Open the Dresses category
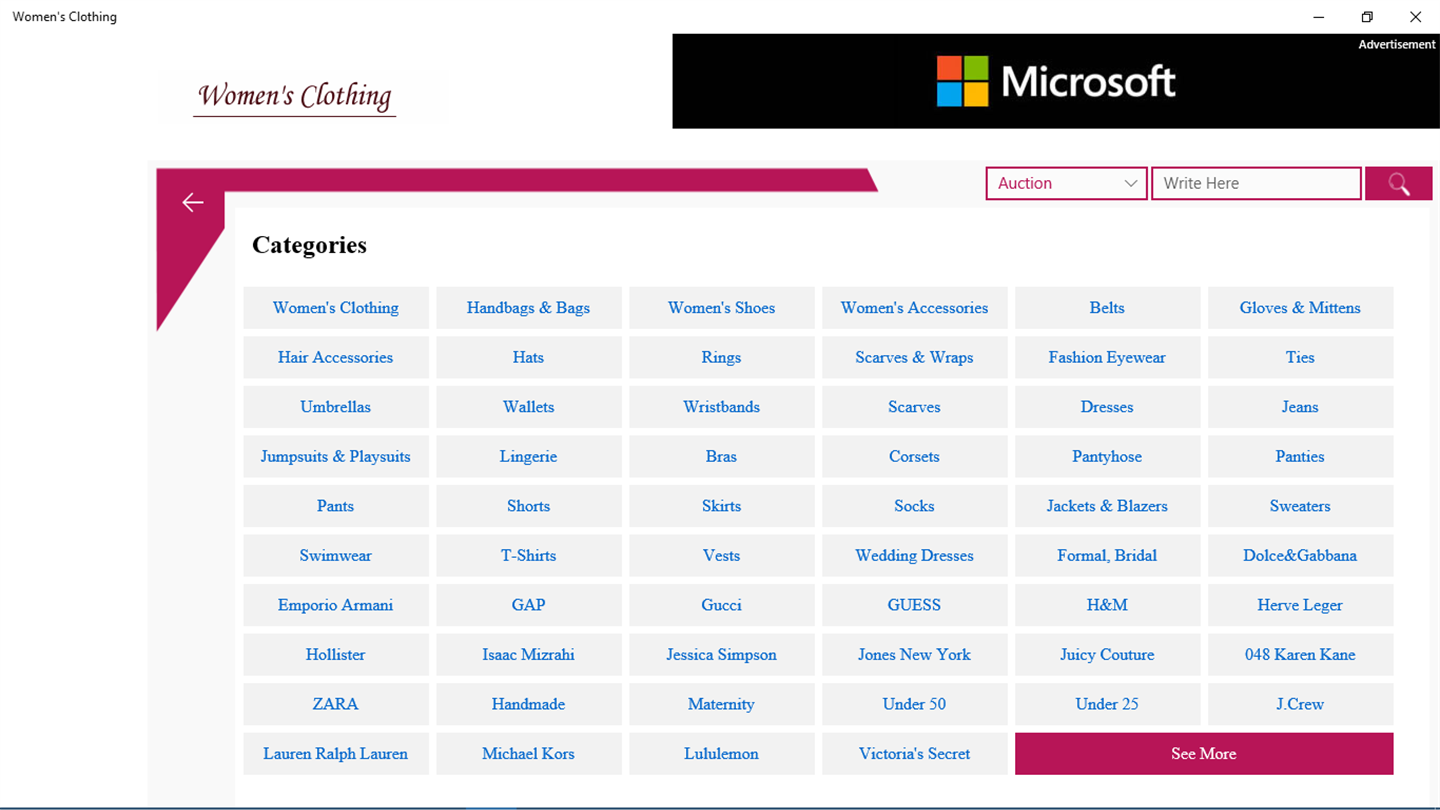This screenshot has height=810, width=1440. (1108, 407)
